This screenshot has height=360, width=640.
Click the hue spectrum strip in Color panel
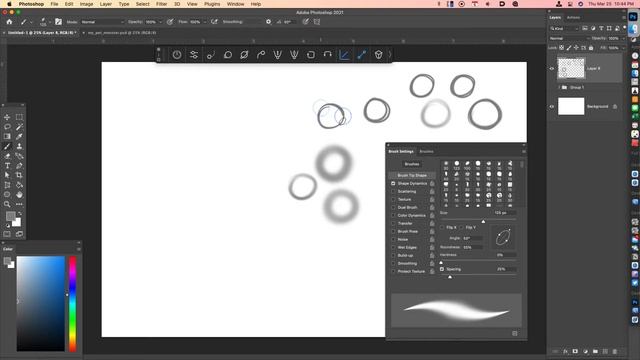click(73, 304)
